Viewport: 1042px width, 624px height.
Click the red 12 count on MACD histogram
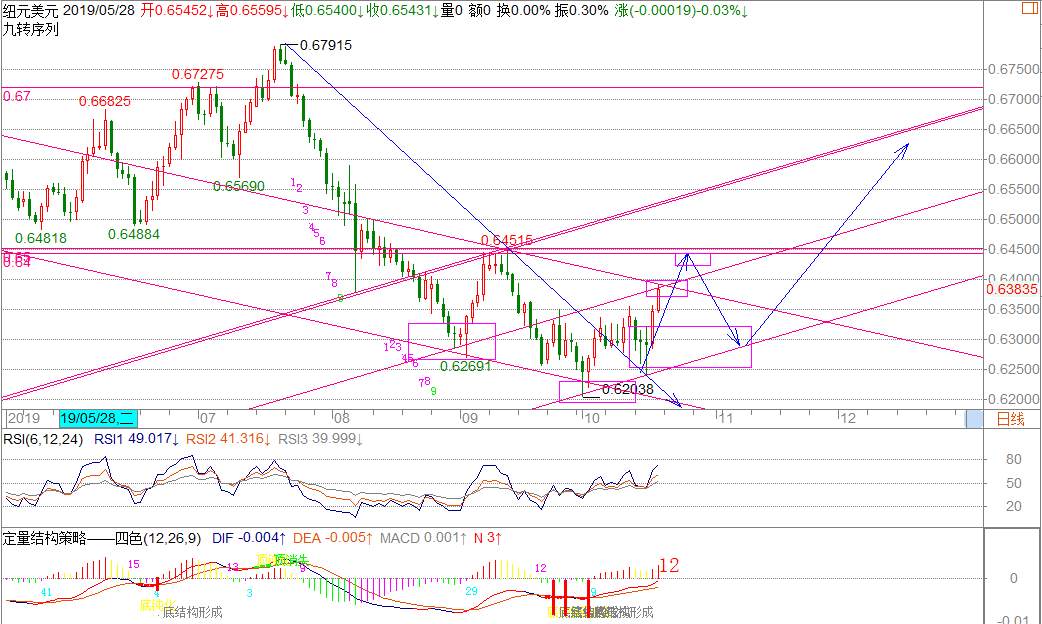tap(670, 566)
